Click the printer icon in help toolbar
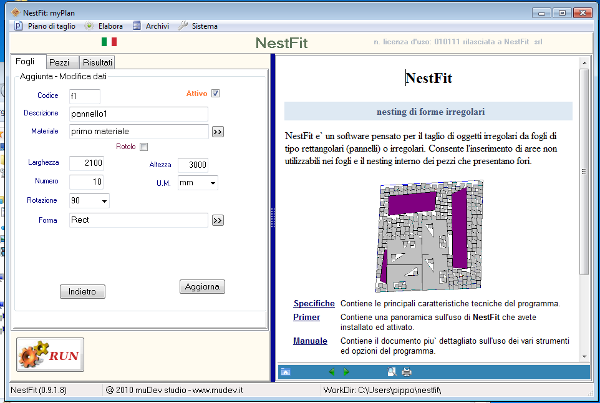This screenshot has width=600, height=403. (406, 372)
